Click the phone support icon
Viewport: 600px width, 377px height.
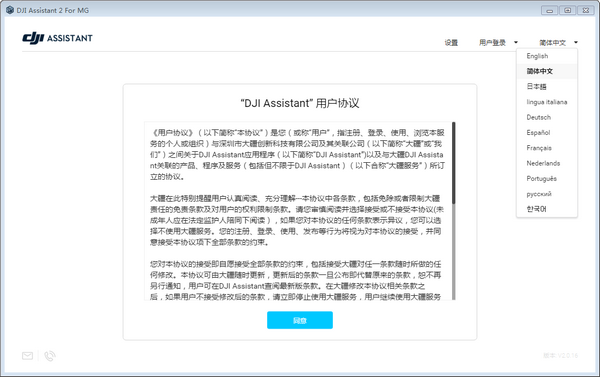50,356
